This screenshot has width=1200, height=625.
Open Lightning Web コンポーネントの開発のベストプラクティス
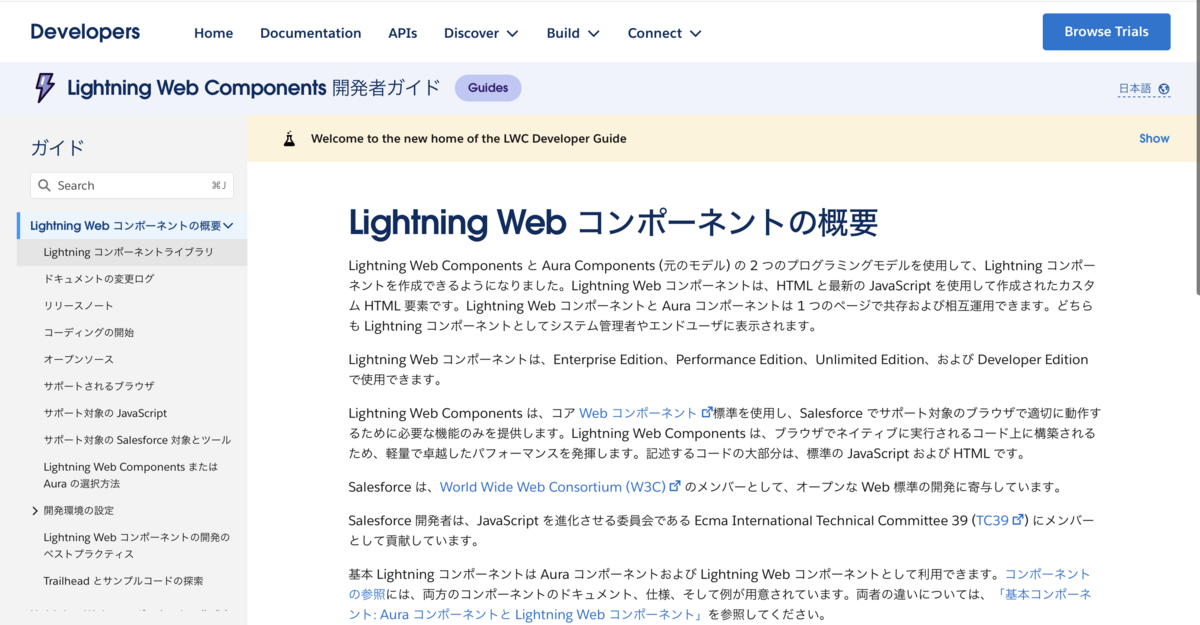click(x=136, y=545)
